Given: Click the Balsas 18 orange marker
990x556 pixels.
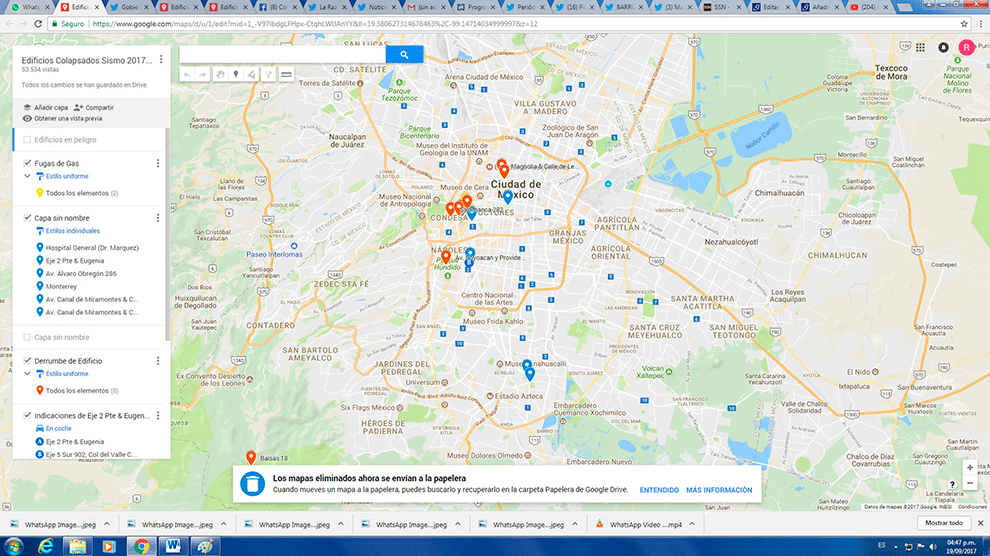Looking at the screenshot, I should [x=251, y=457].
